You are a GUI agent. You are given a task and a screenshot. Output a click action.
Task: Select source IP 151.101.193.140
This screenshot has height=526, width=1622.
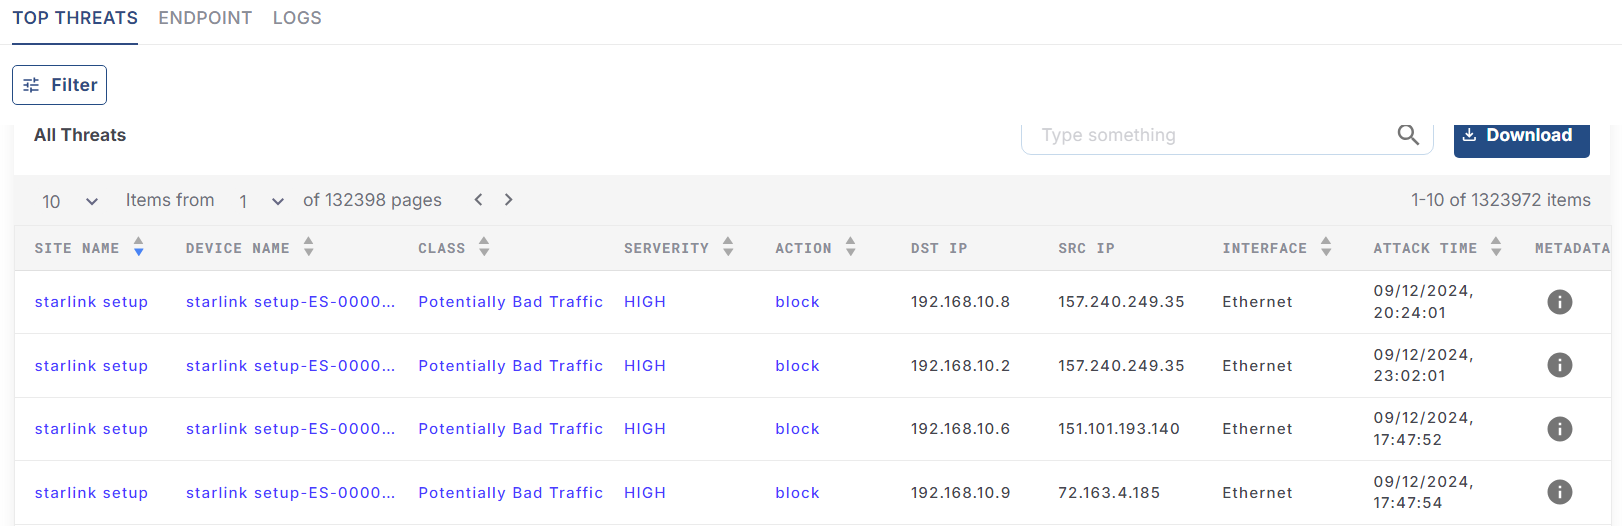(1119, 429)
